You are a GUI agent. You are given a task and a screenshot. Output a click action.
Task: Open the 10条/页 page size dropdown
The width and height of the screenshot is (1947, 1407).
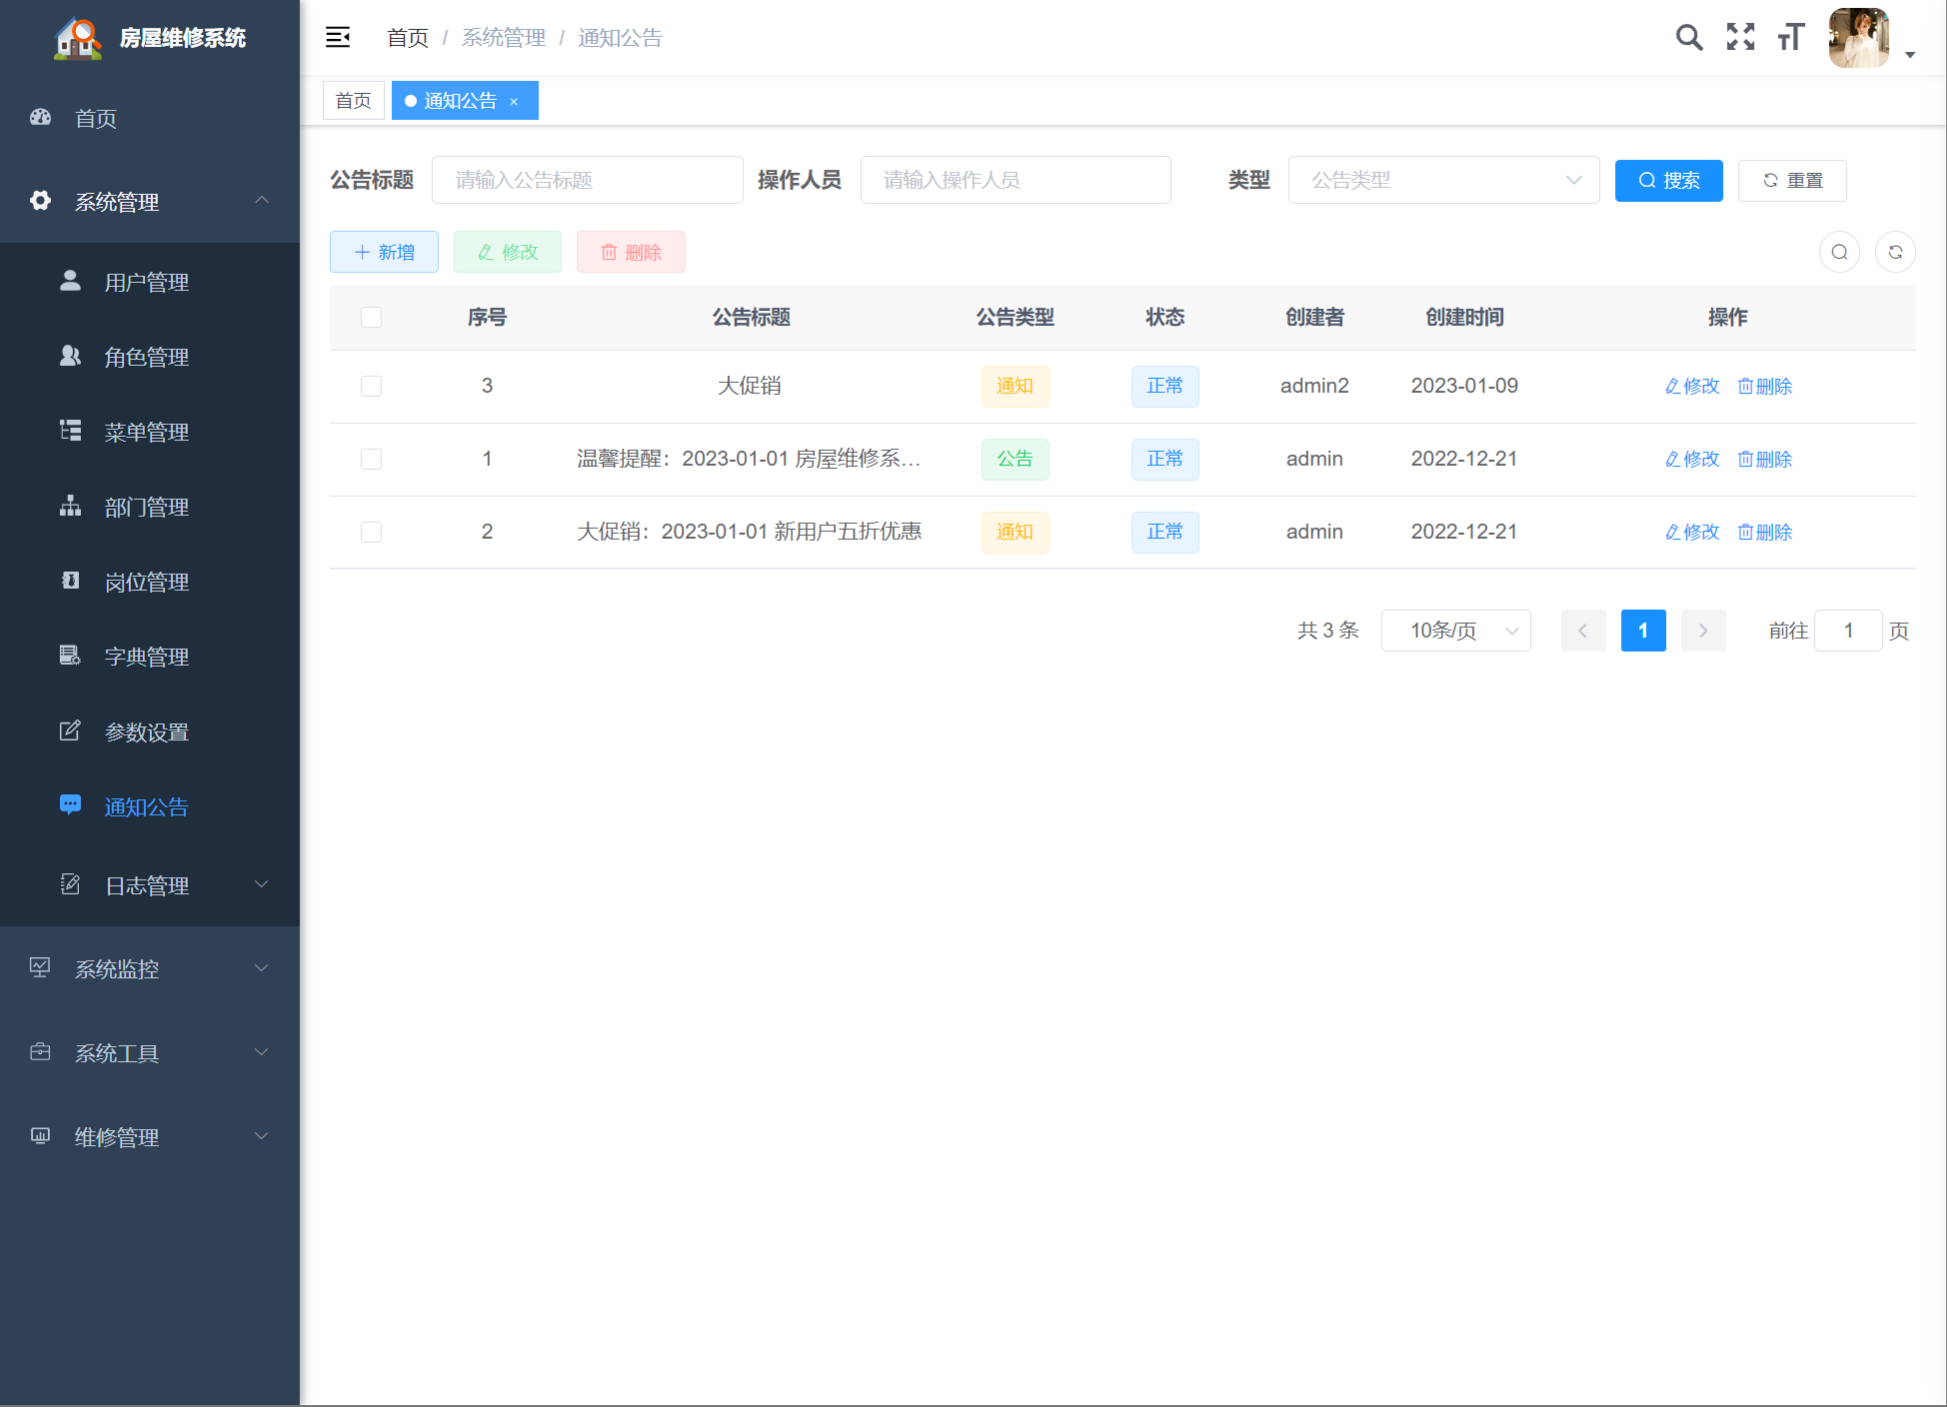(1455, 631)
